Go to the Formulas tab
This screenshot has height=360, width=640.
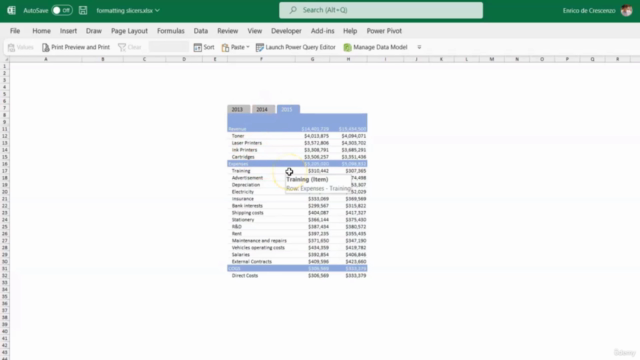coord(171,31)
